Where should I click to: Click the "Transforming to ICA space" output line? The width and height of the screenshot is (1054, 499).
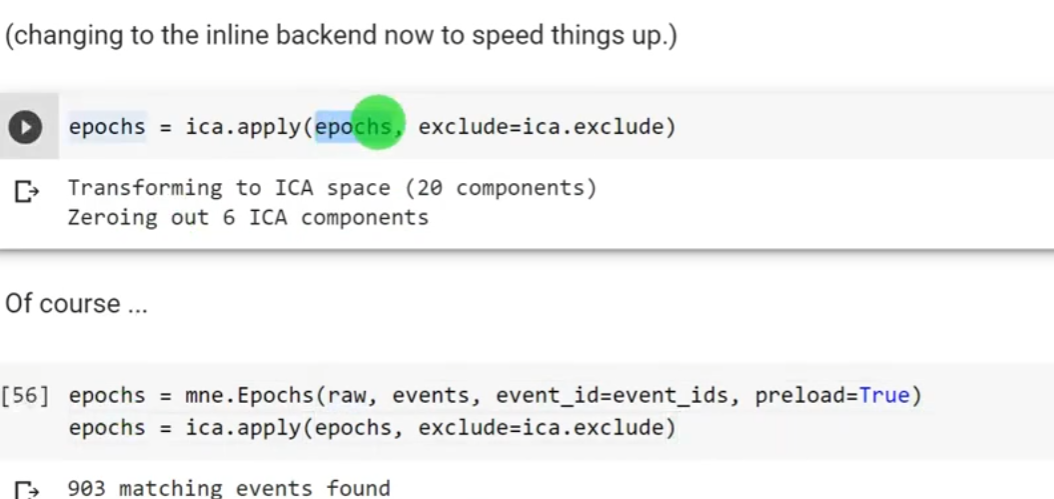332,188
